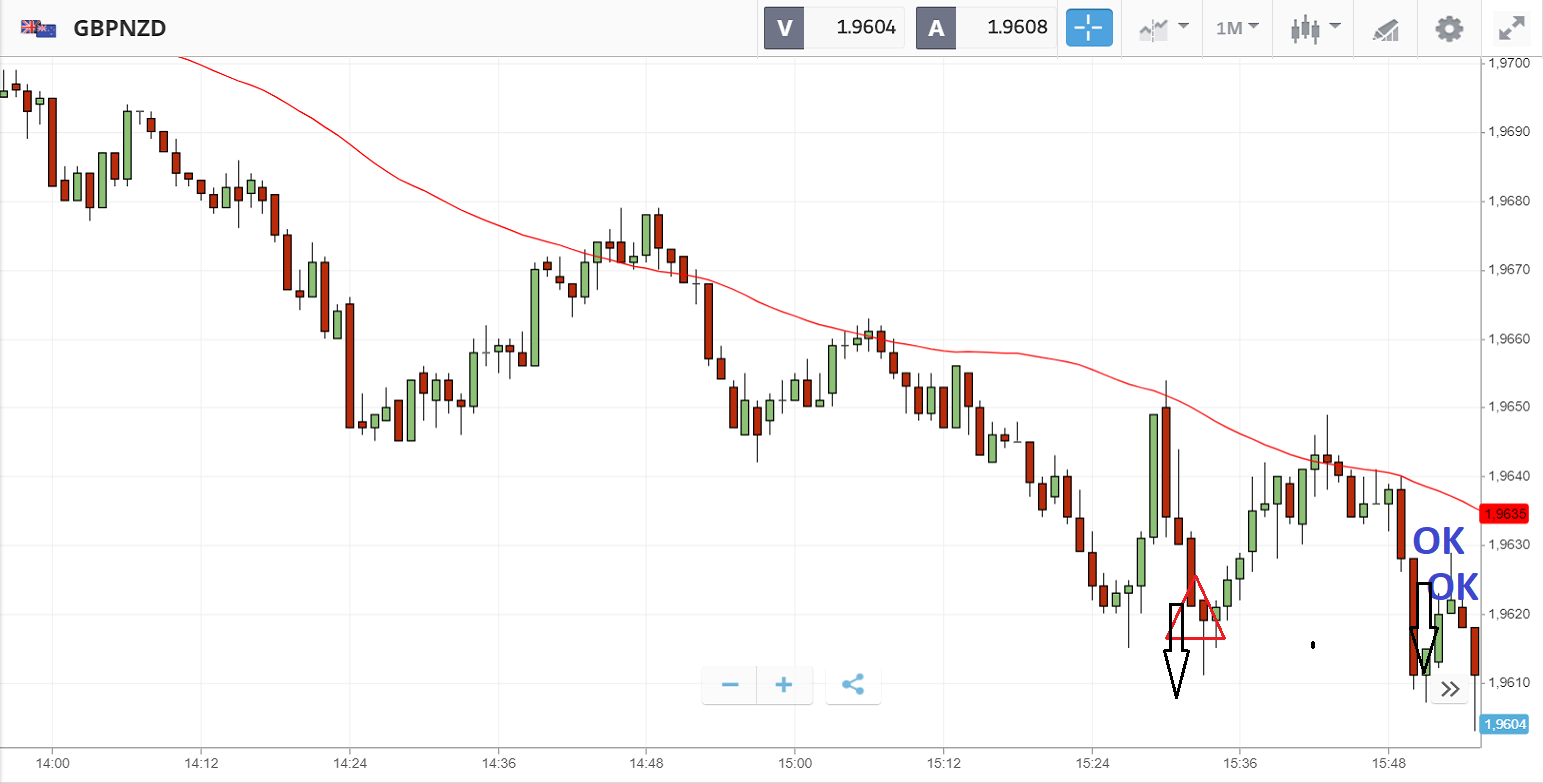
Task: Click the V sell button
Action: tap(784, 28)
